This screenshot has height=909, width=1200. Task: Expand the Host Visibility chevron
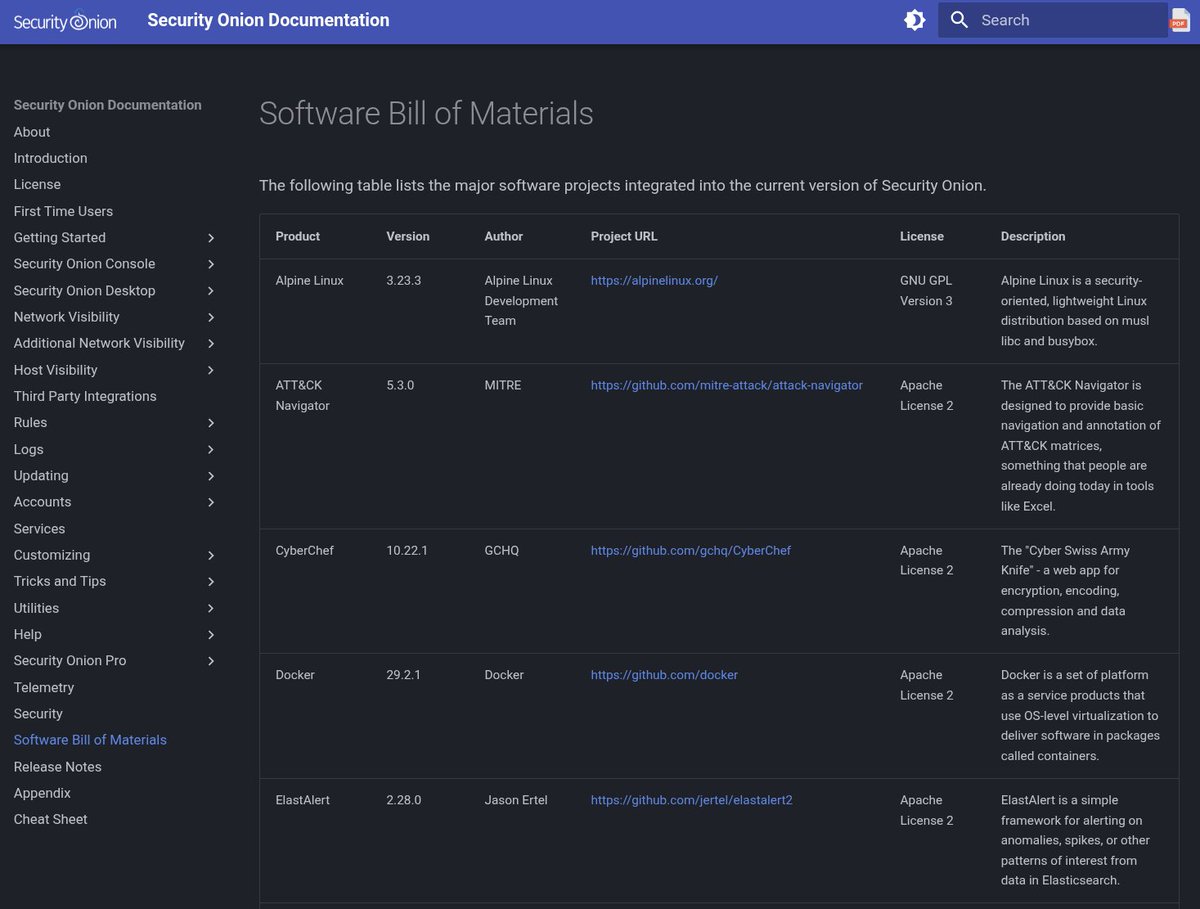pos(211,370)
